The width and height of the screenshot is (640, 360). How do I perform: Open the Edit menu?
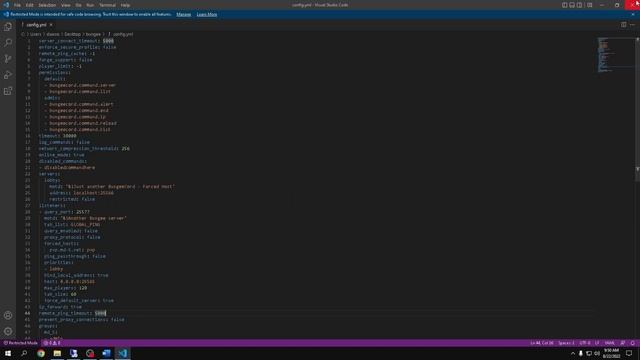click(29, 5)
